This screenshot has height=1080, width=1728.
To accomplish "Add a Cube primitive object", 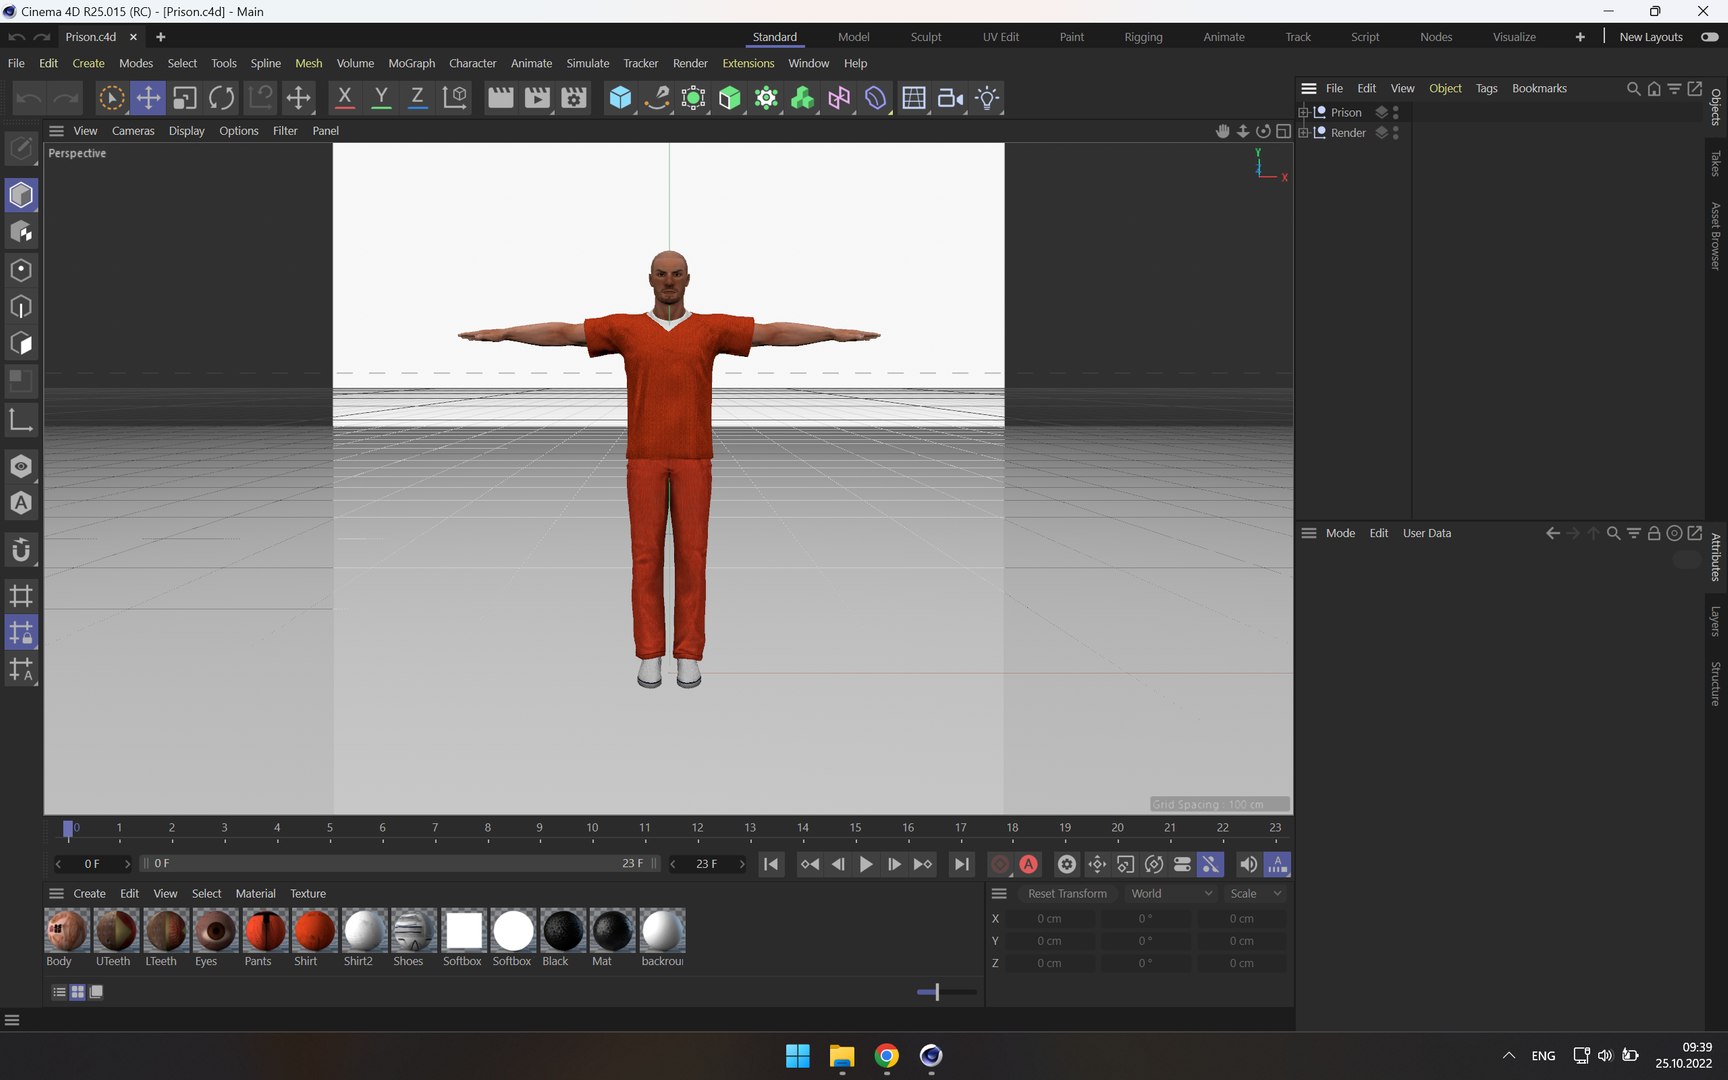I will point(620,98).
